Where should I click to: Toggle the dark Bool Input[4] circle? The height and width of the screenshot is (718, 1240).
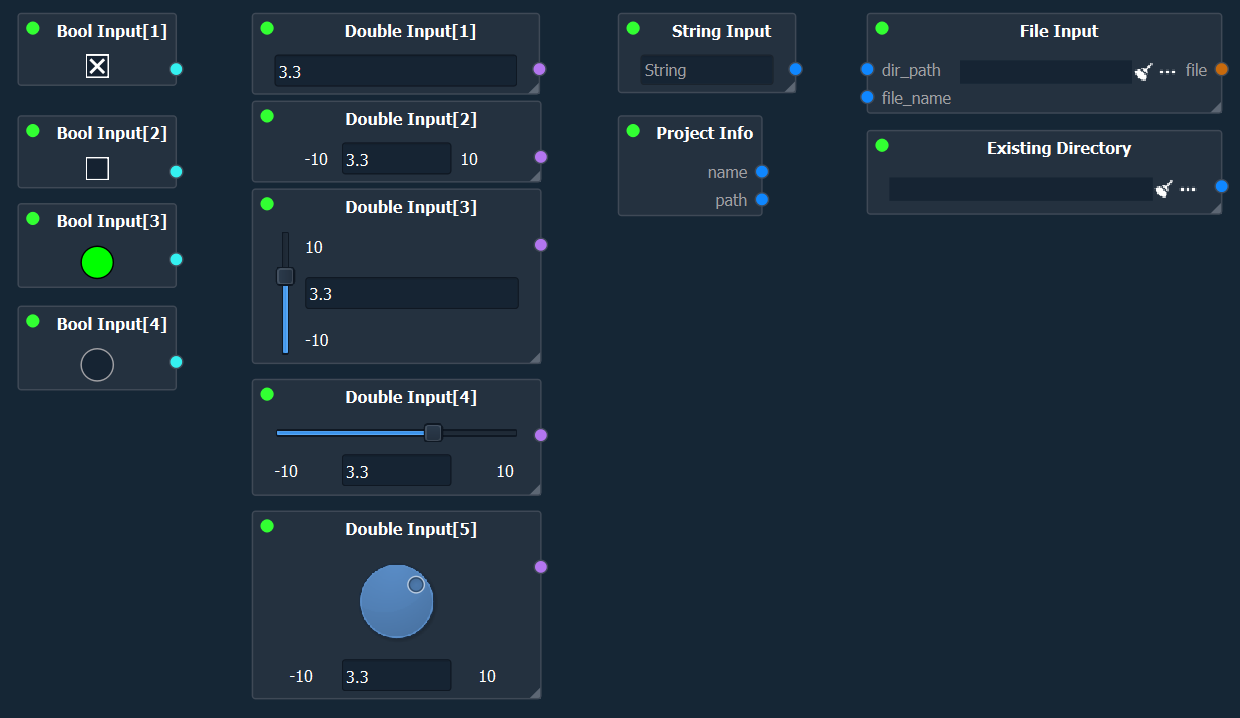coord(97,365)
